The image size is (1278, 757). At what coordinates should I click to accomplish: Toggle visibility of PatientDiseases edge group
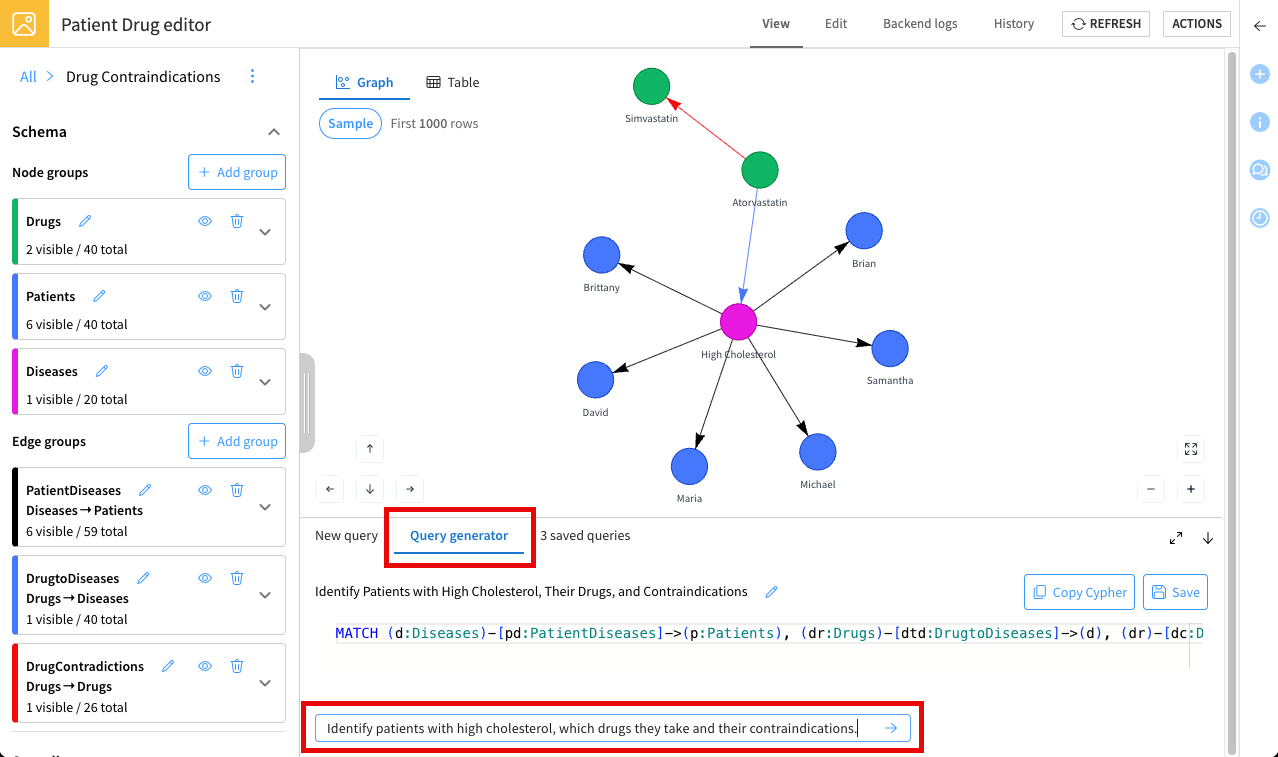click(x=205, y=490)
